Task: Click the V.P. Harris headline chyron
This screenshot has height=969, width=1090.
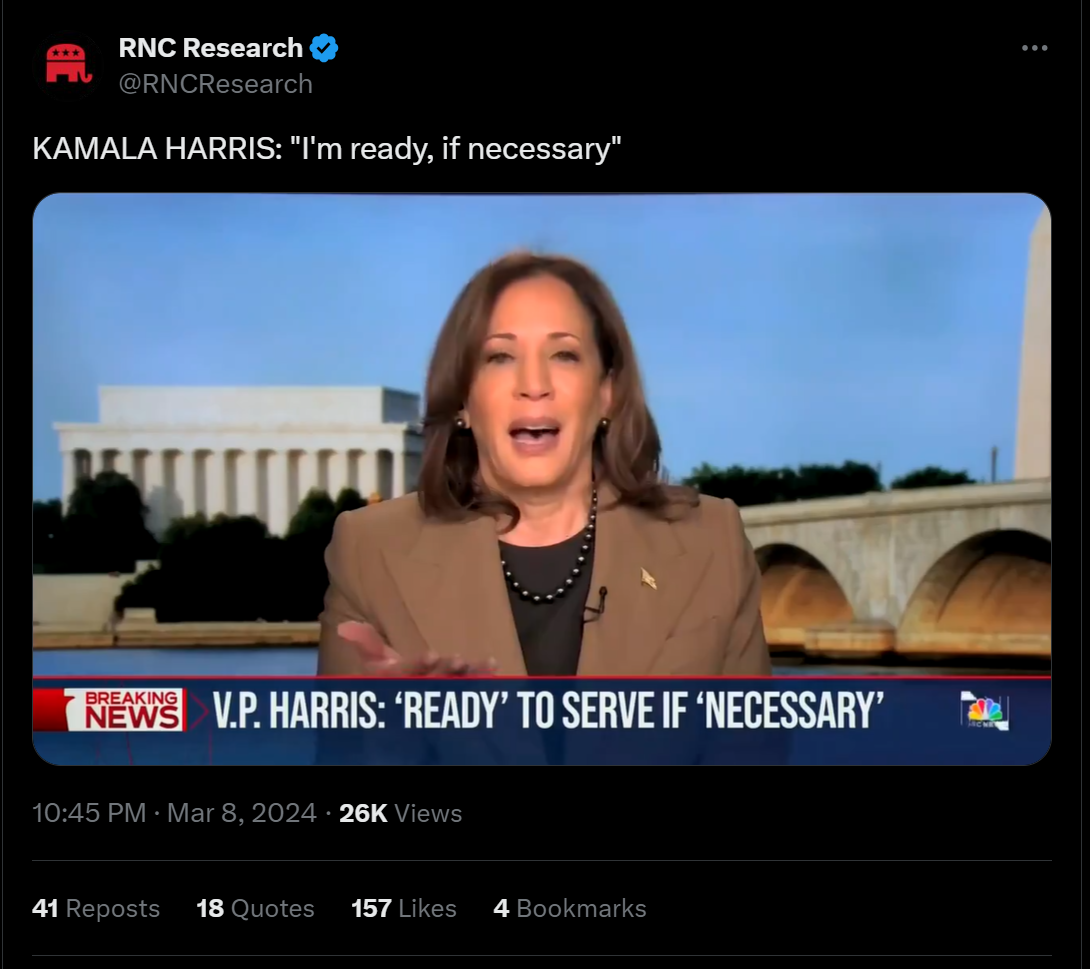Action: click(548, 710)
